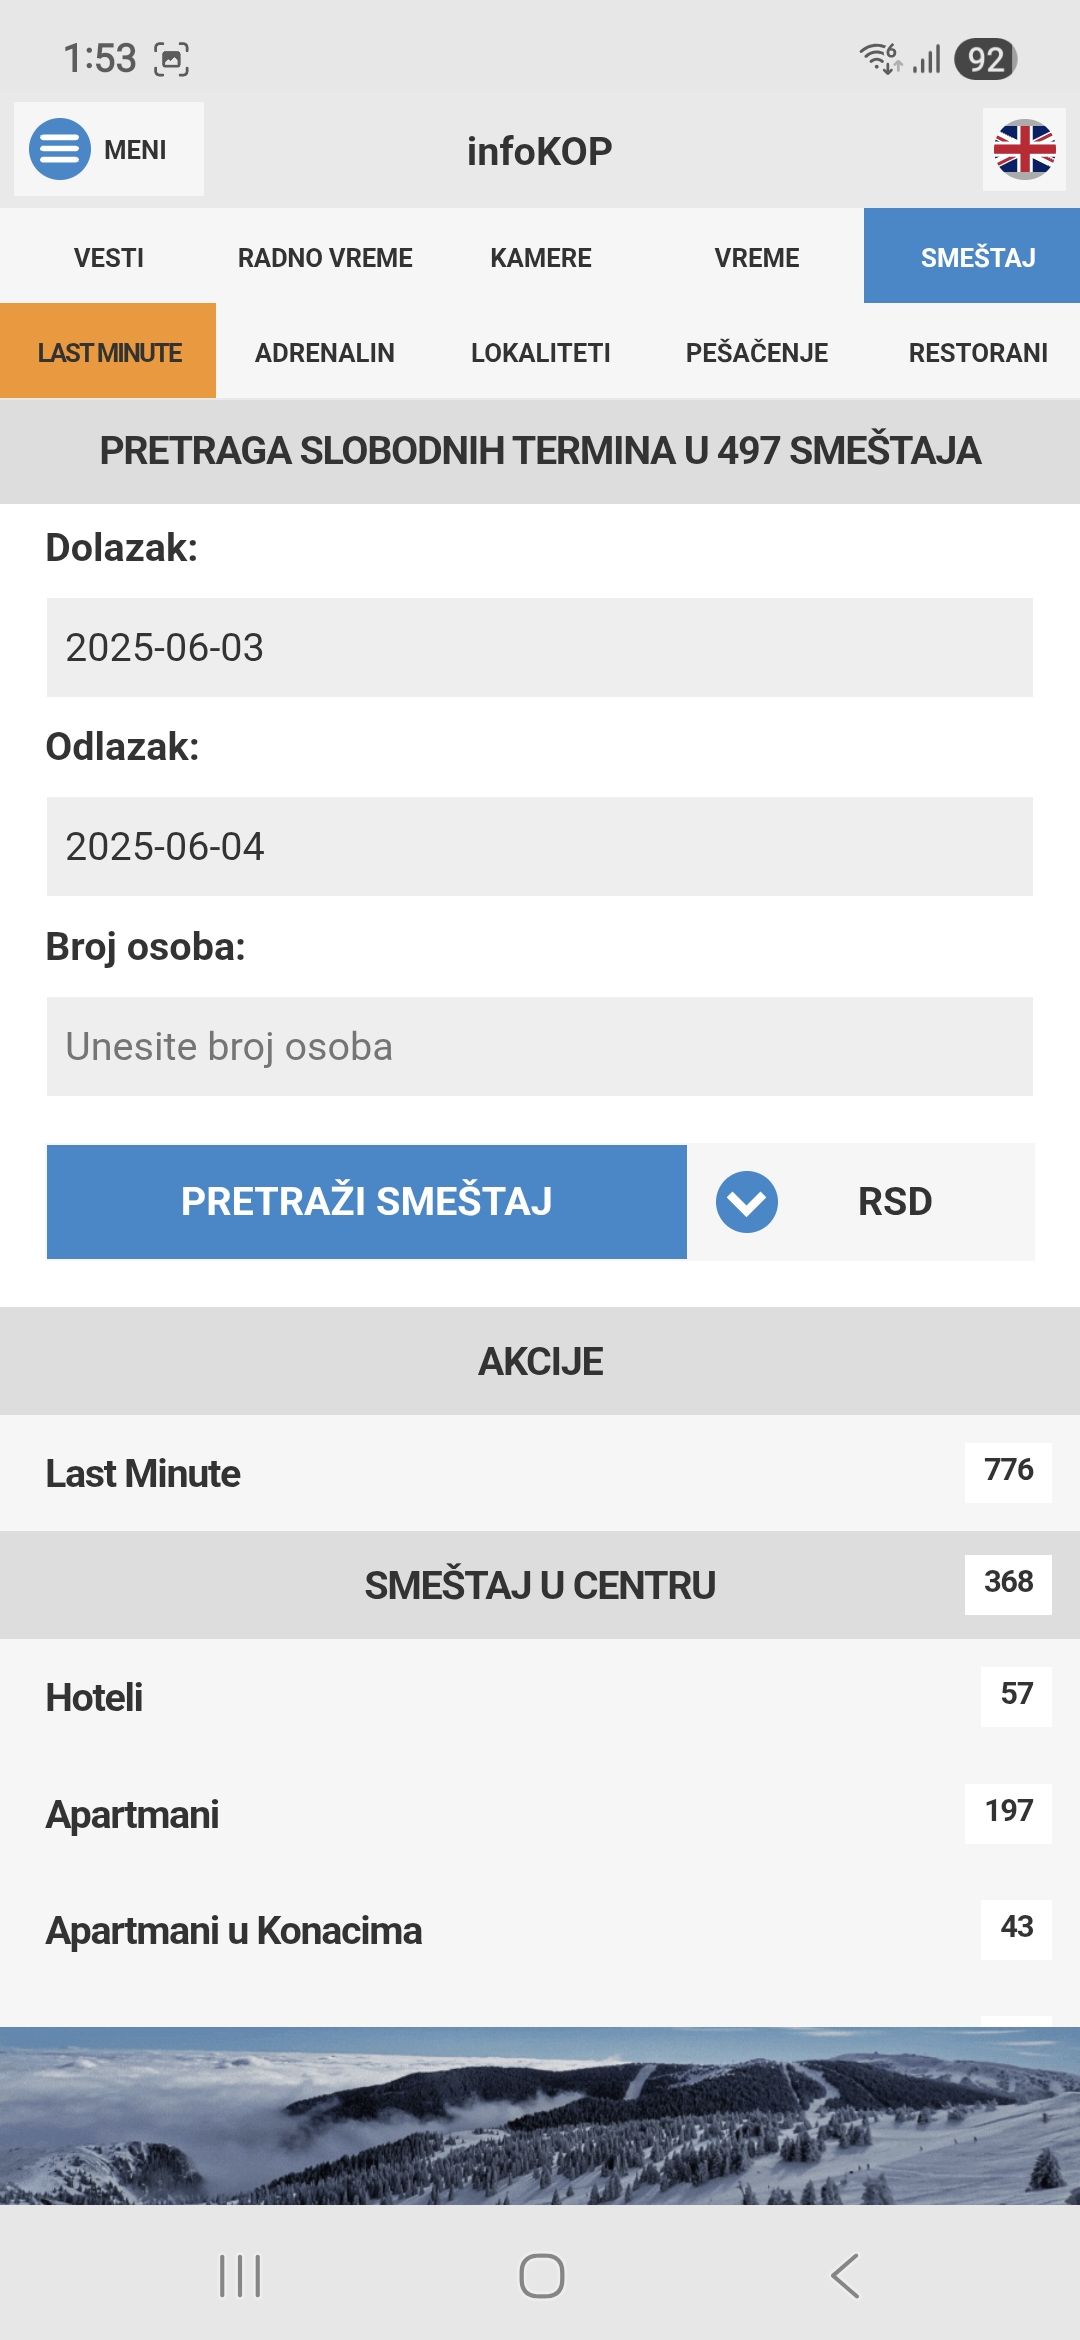1080x2340 pixels.
Task: Open the Dolazak arrival date picker
Action: 540,648
